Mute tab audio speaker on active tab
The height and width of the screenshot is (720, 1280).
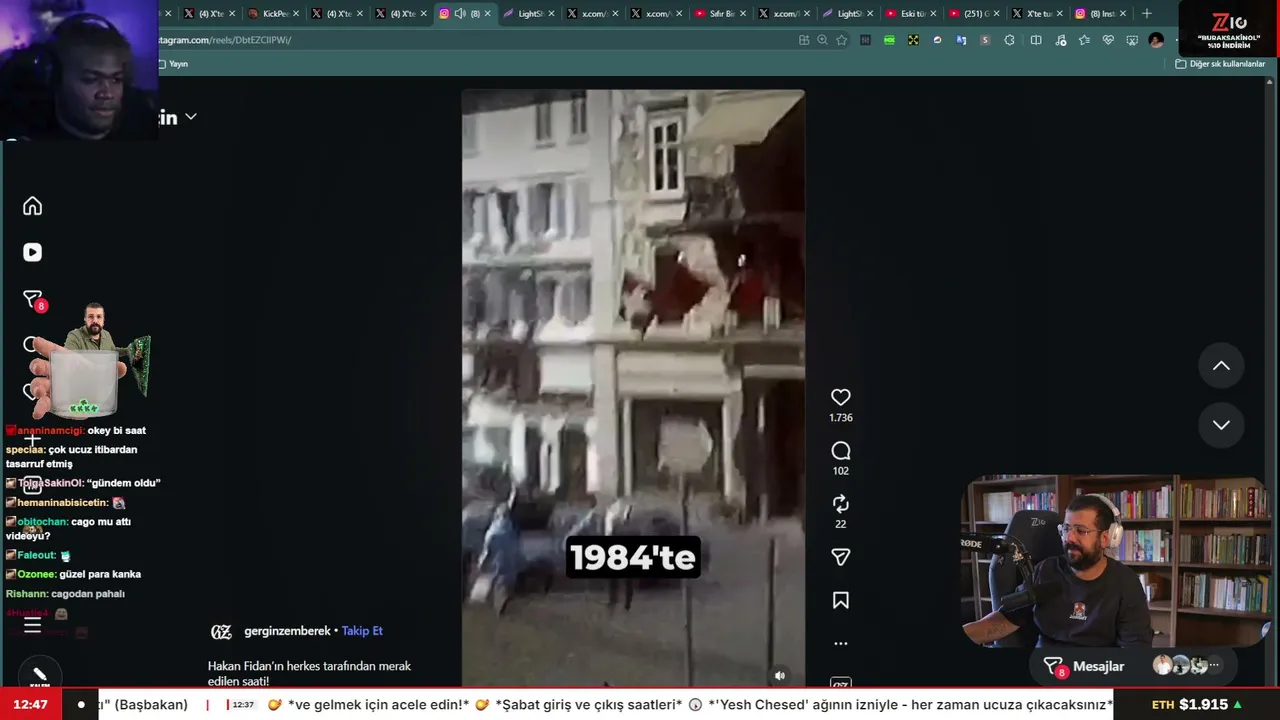(460, 14)
